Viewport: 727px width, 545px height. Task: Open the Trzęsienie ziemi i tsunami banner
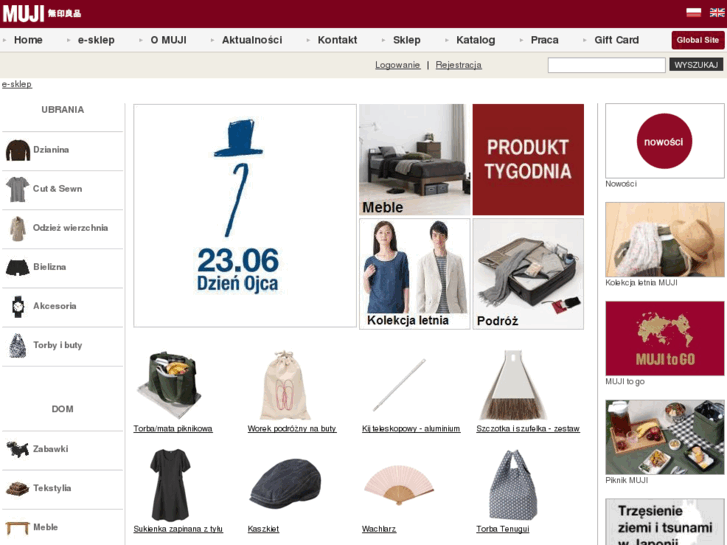[x=665, y=522]
